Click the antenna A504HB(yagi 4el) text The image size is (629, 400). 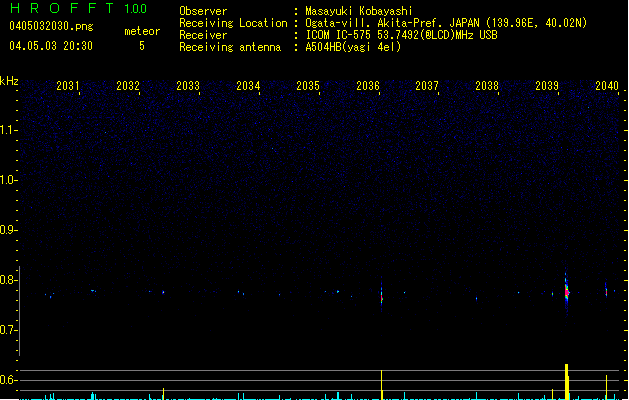click(x=353, y=47)
